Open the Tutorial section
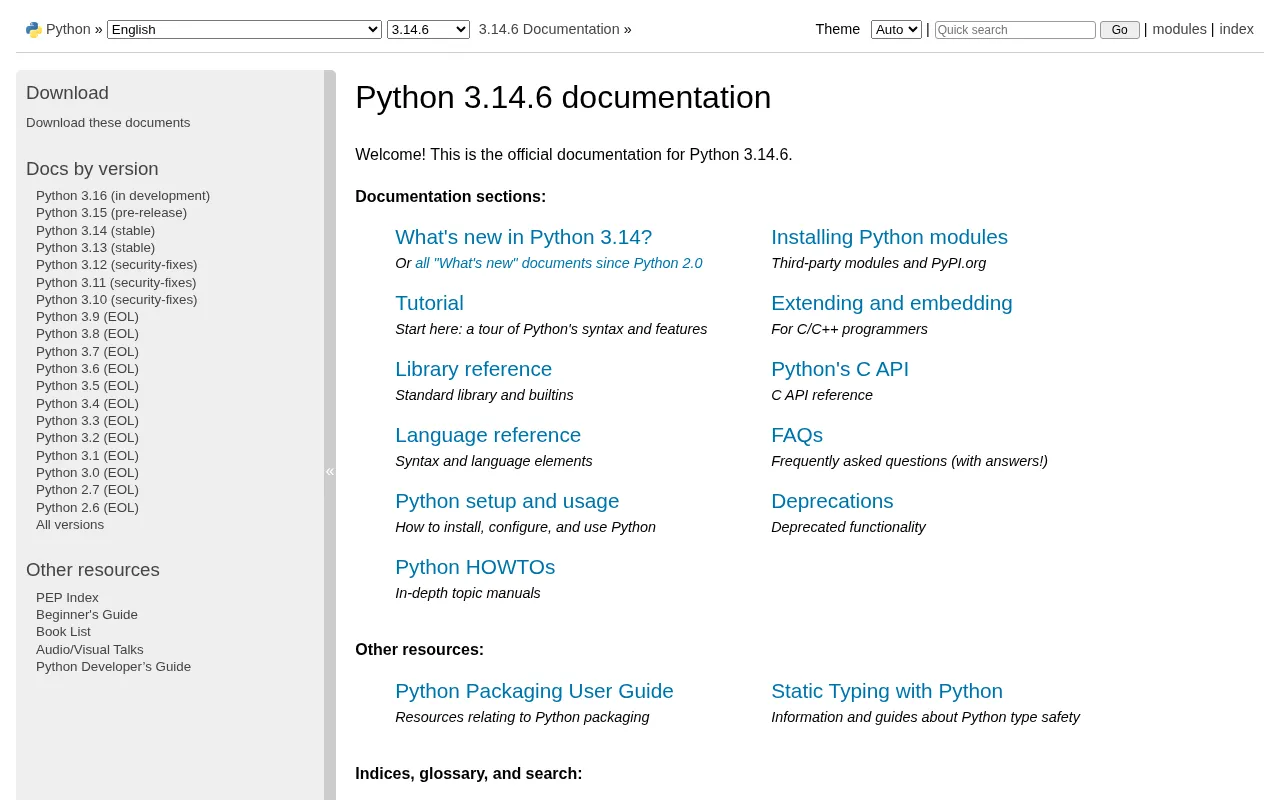 (x=429, y=303)
